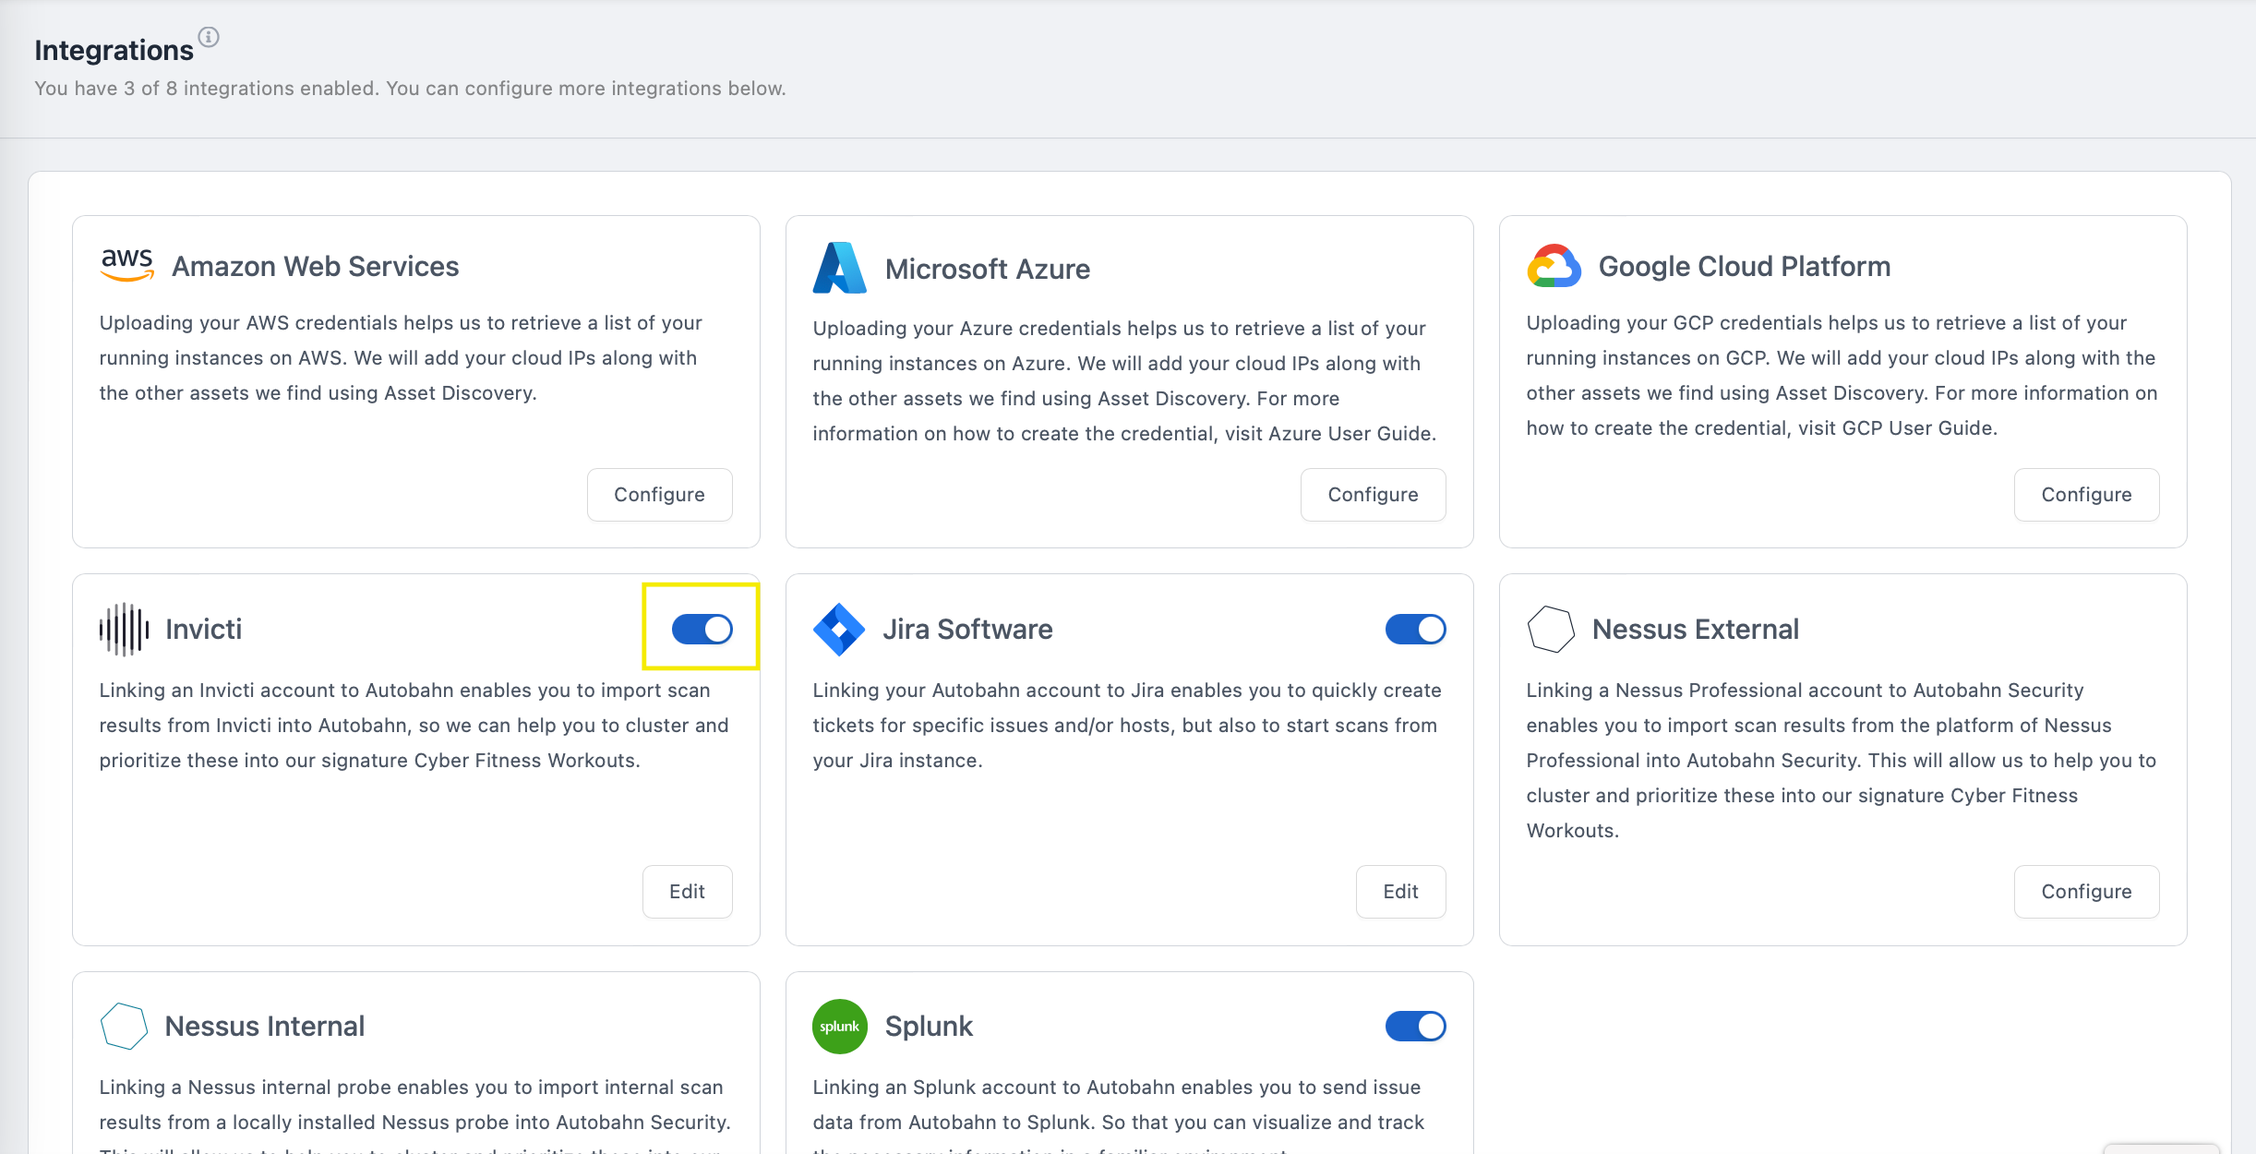Click the Invicti logo icon

click(x=124, y=629)
